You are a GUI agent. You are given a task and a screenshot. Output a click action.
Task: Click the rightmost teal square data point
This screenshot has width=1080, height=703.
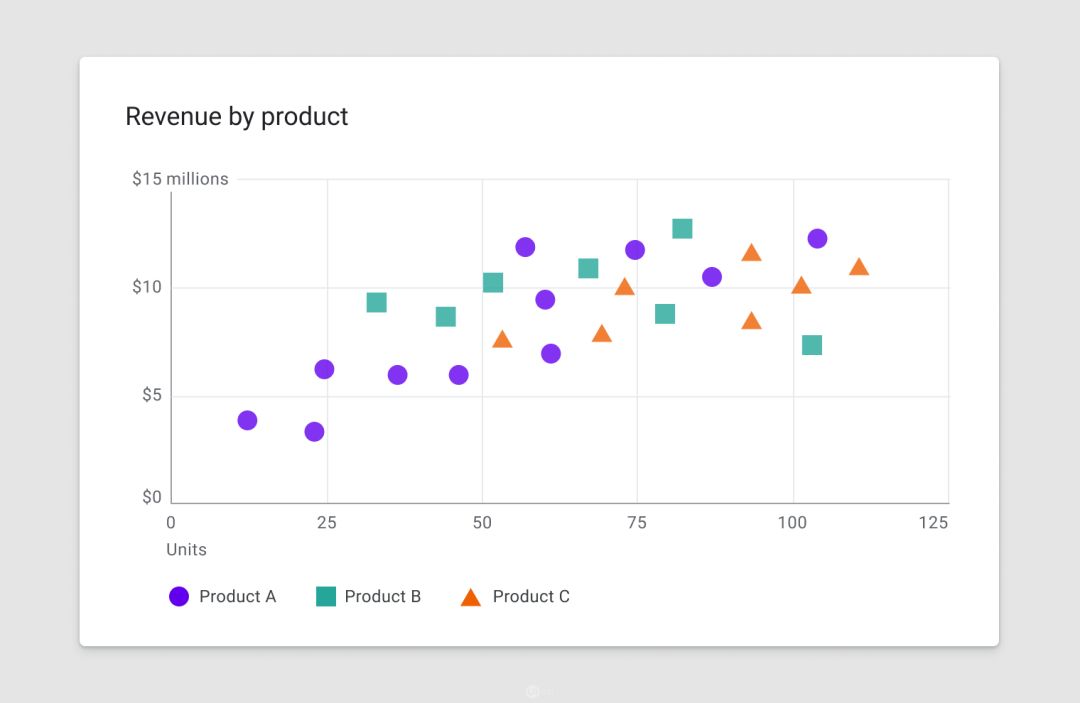[x=812, y=345]
